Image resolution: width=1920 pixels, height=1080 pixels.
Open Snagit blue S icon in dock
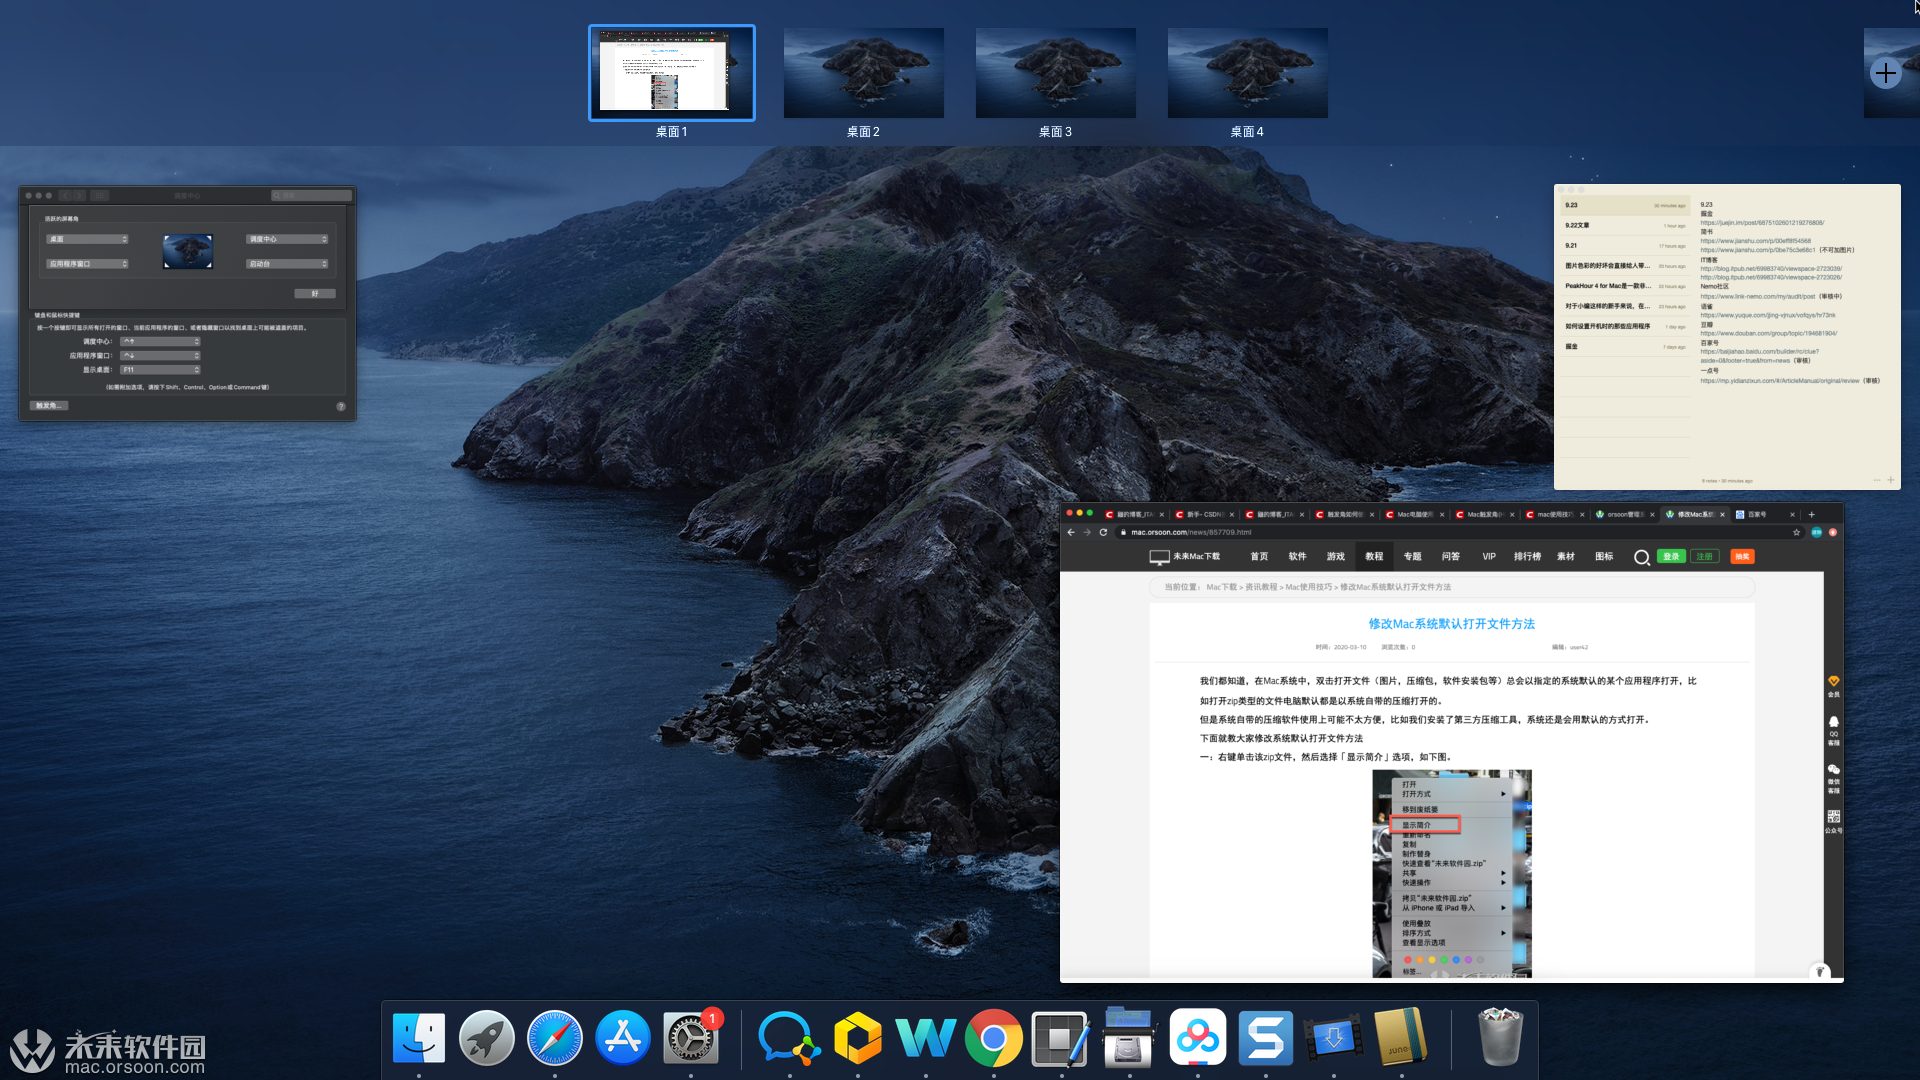(x=1265, y=1038)
